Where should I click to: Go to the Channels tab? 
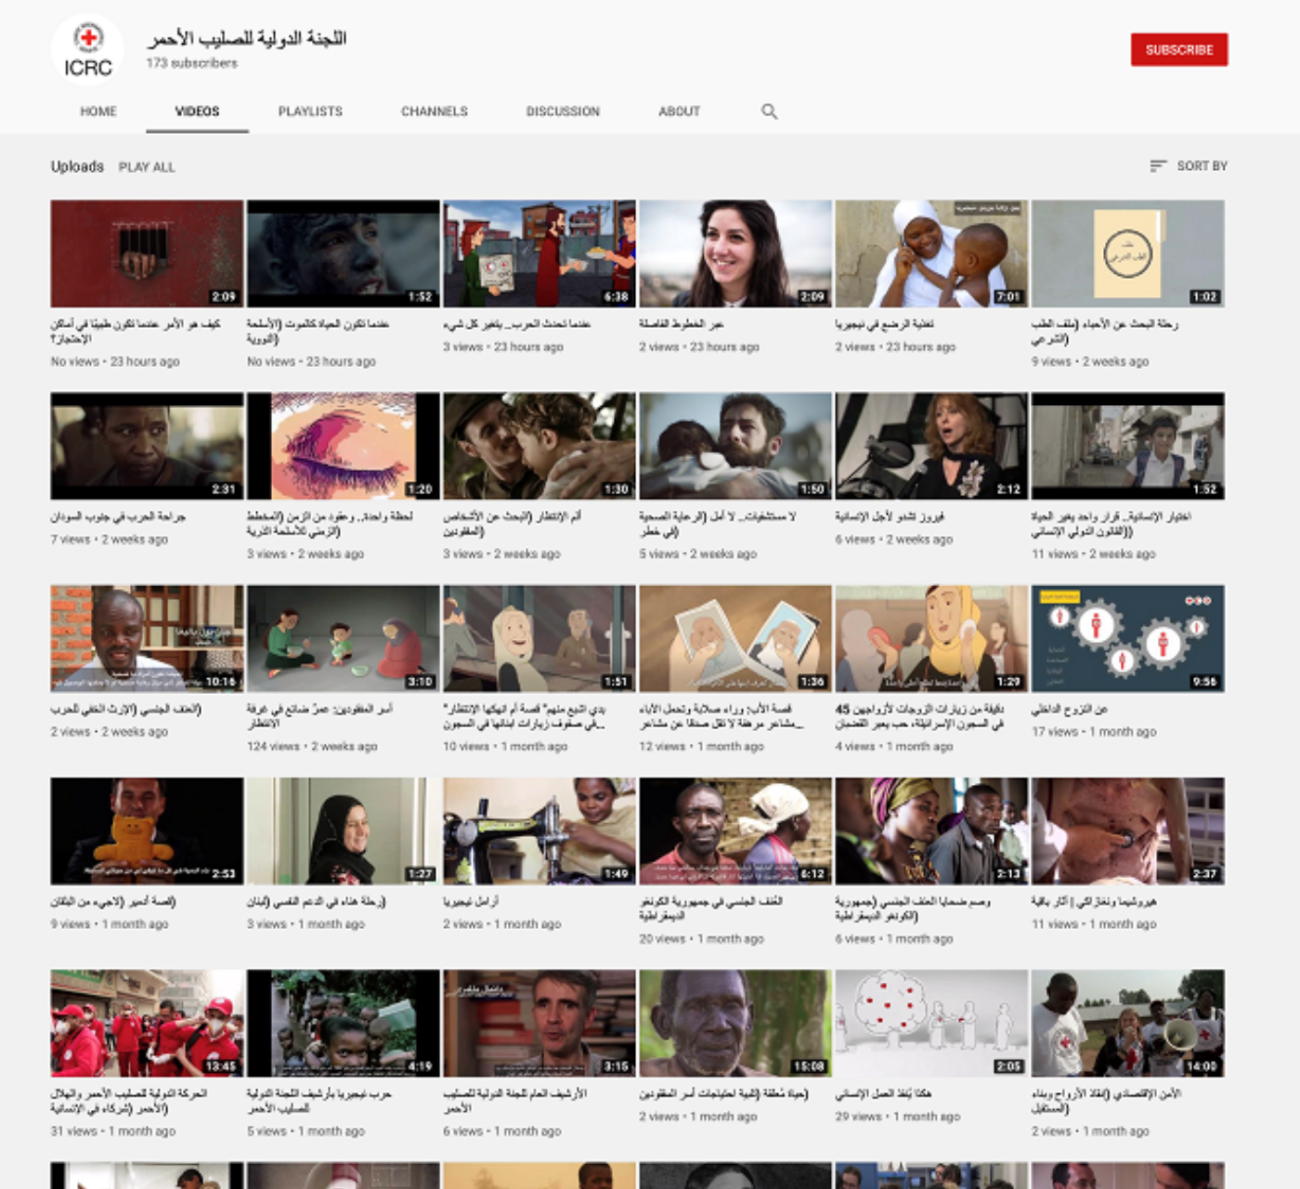(434, 111)
